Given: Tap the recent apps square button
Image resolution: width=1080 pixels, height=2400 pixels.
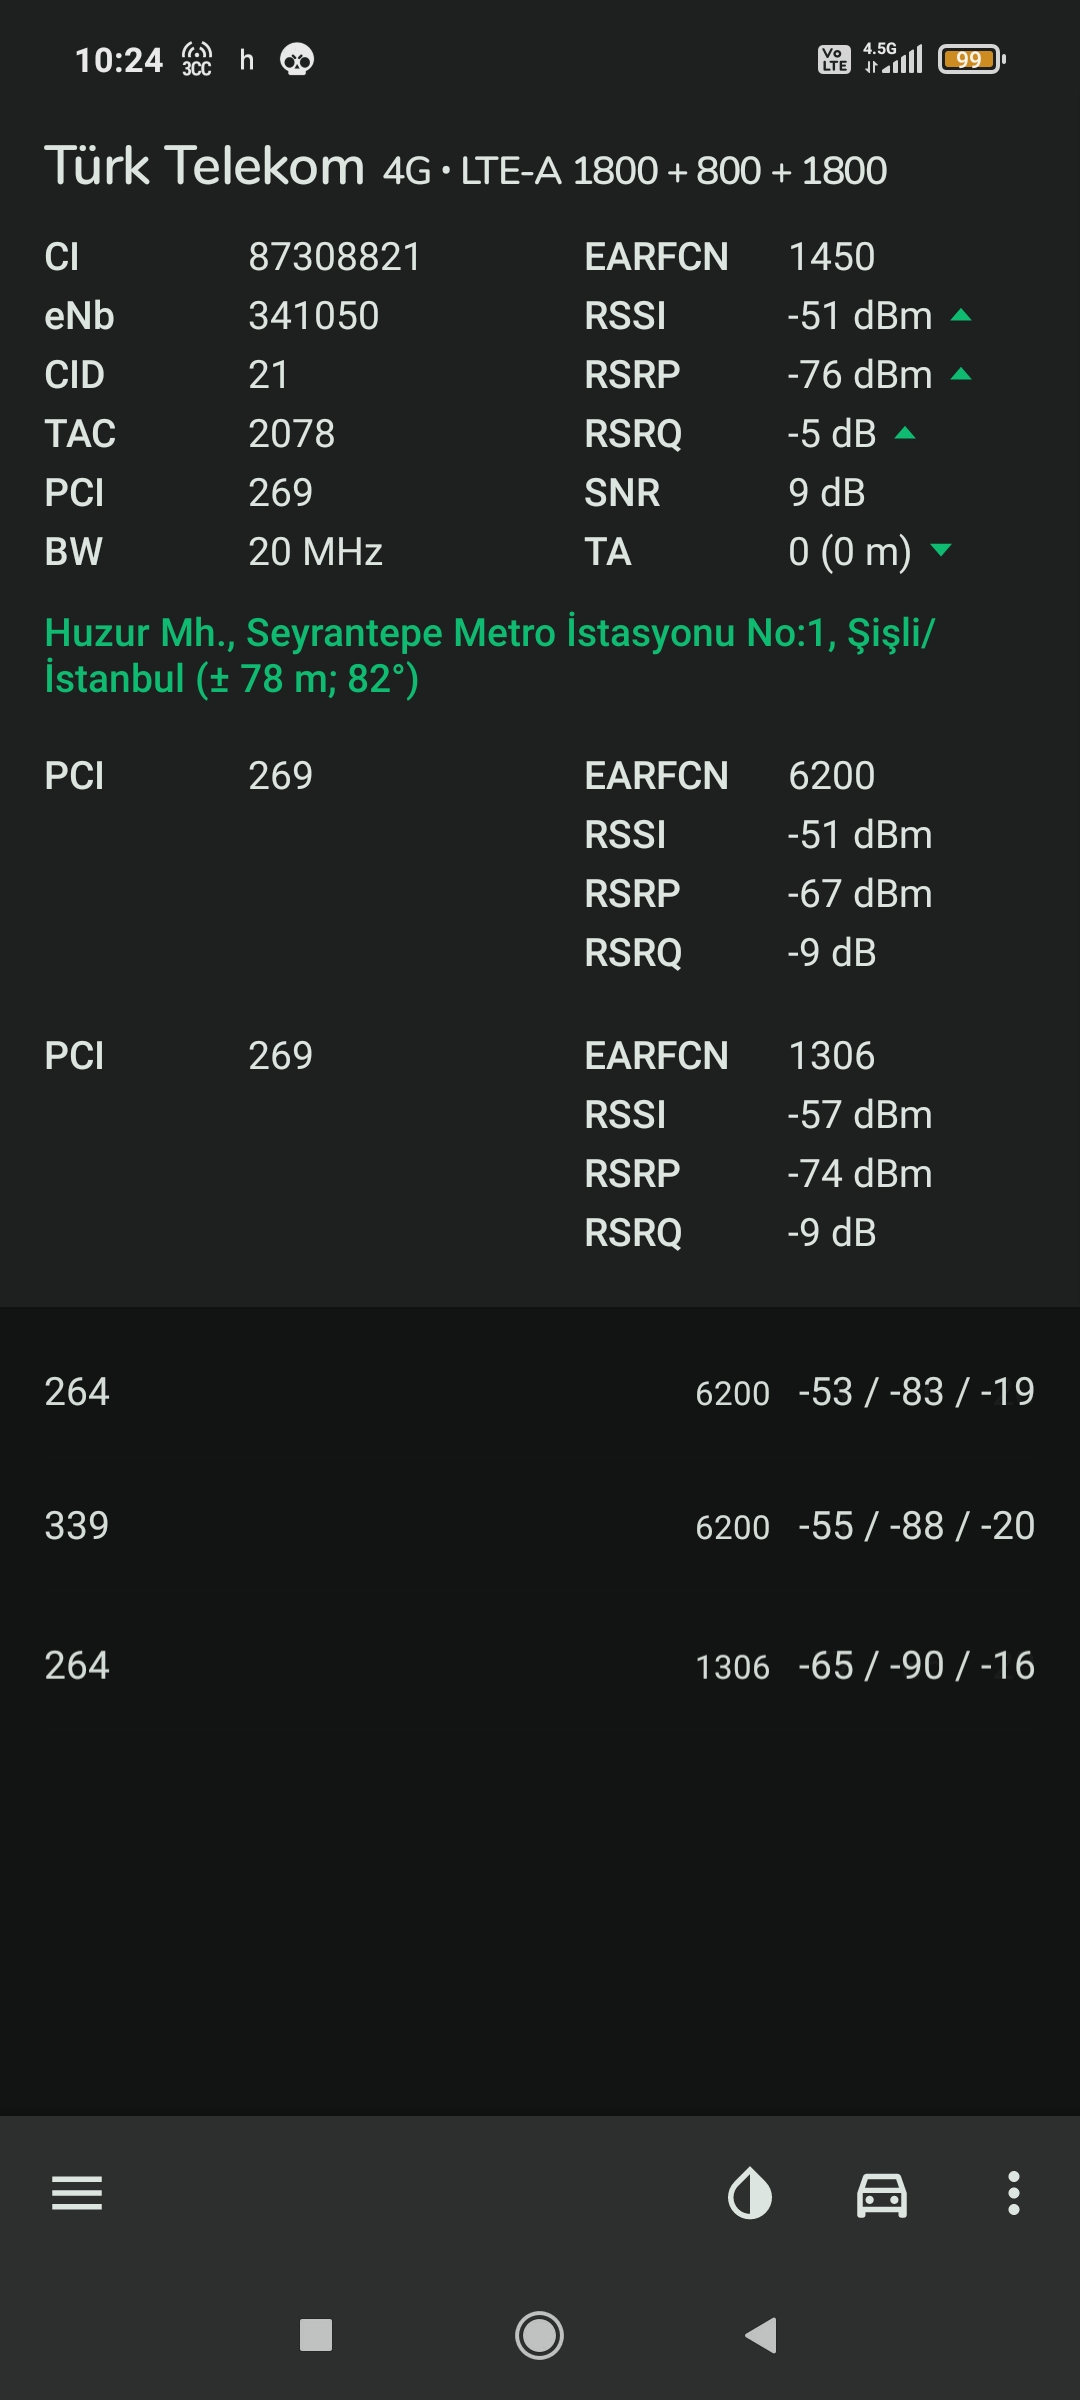Looking at the screenshot, I should 316,2335.
